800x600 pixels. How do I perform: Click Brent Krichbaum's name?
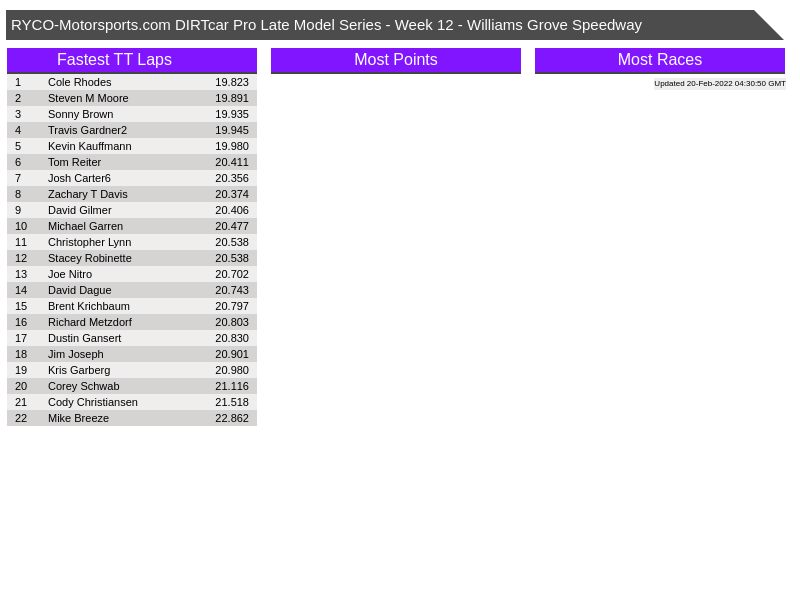click(88, 306)
